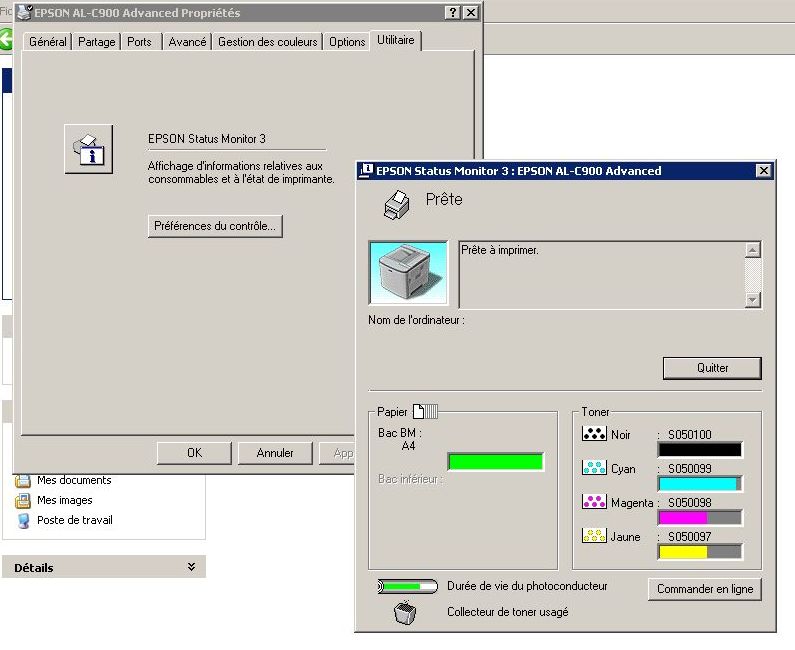Click the status message scroll down arrow
The height and width of the screenshot is (650, 795).
tap(753, 300)
